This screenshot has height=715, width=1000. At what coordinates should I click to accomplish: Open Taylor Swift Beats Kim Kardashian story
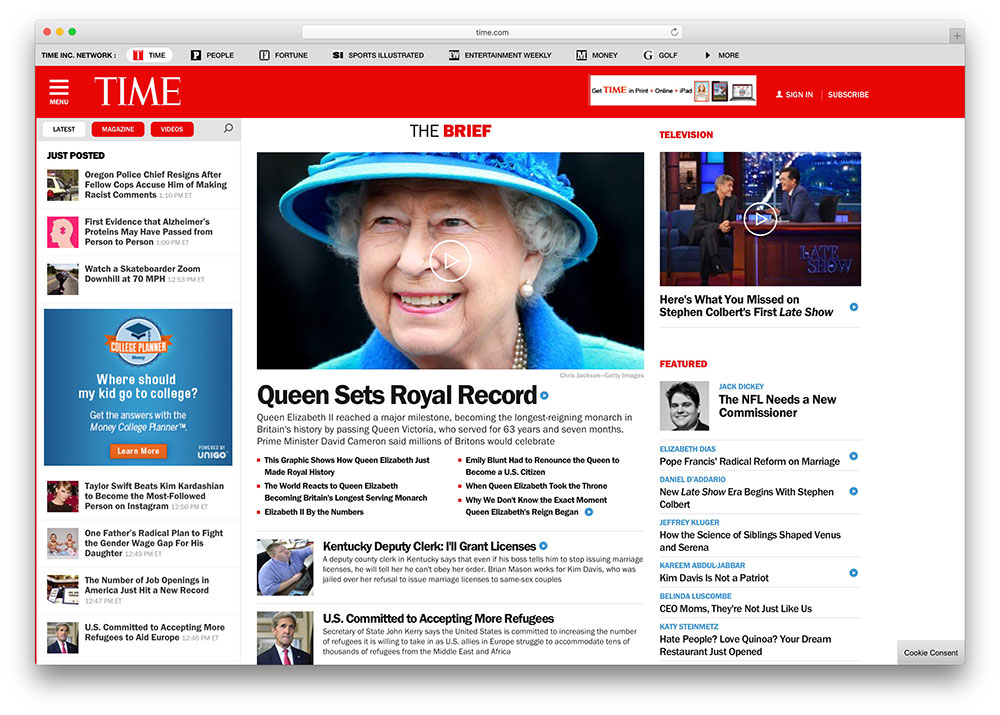(x=154, y=496)
